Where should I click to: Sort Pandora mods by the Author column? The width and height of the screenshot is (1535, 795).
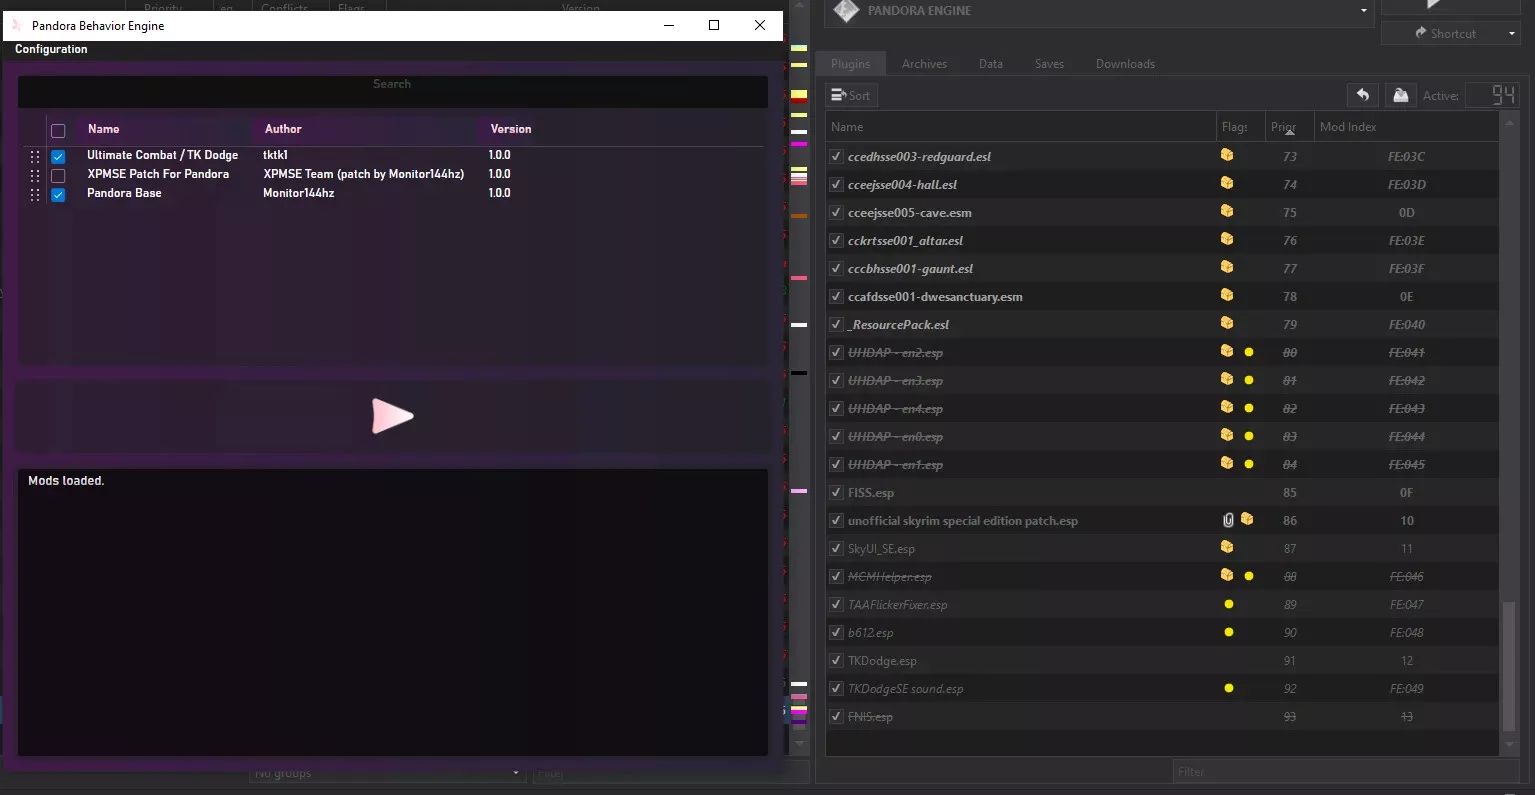[283, 129]
